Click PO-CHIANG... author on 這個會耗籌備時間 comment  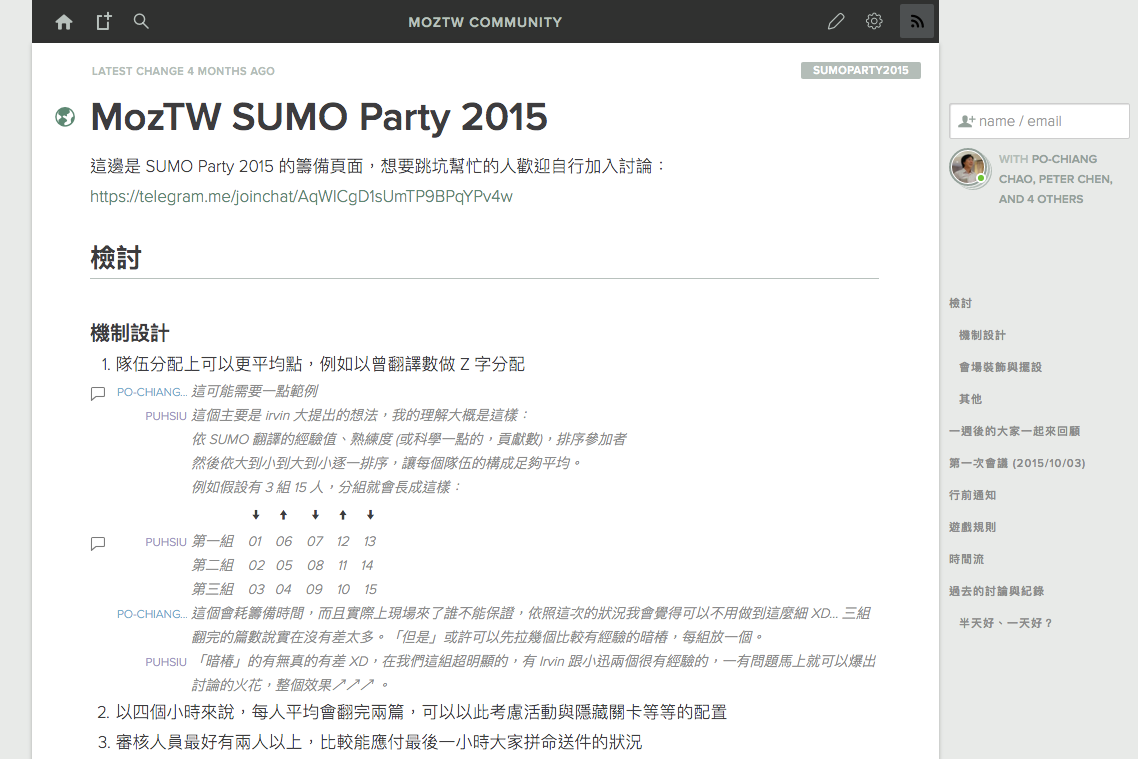tap(152, 614)
